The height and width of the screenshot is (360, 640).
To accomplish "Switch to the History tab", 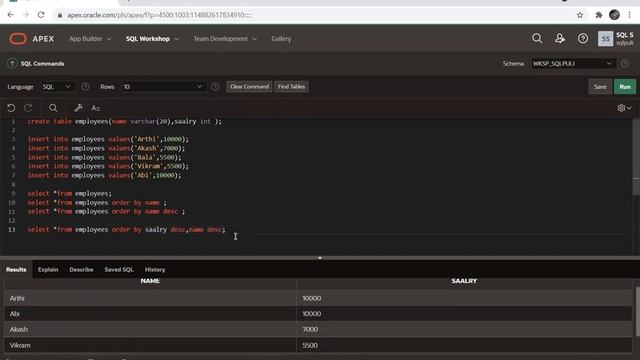I will (x=155, y=269).
